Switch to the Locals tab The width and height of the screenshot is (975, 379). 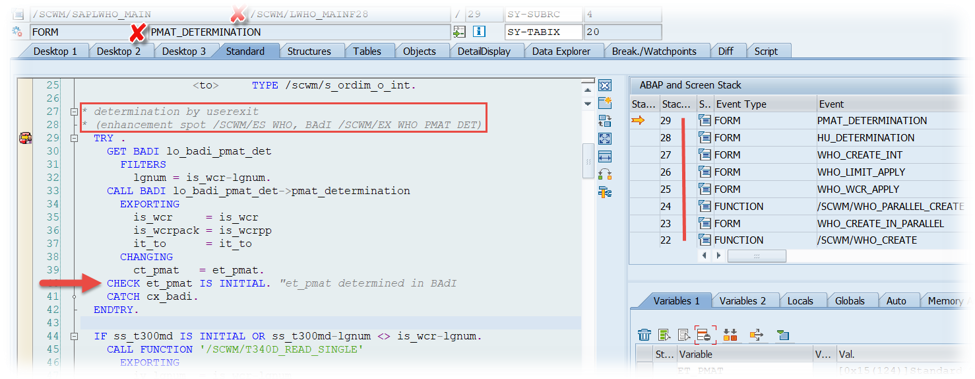800,301
